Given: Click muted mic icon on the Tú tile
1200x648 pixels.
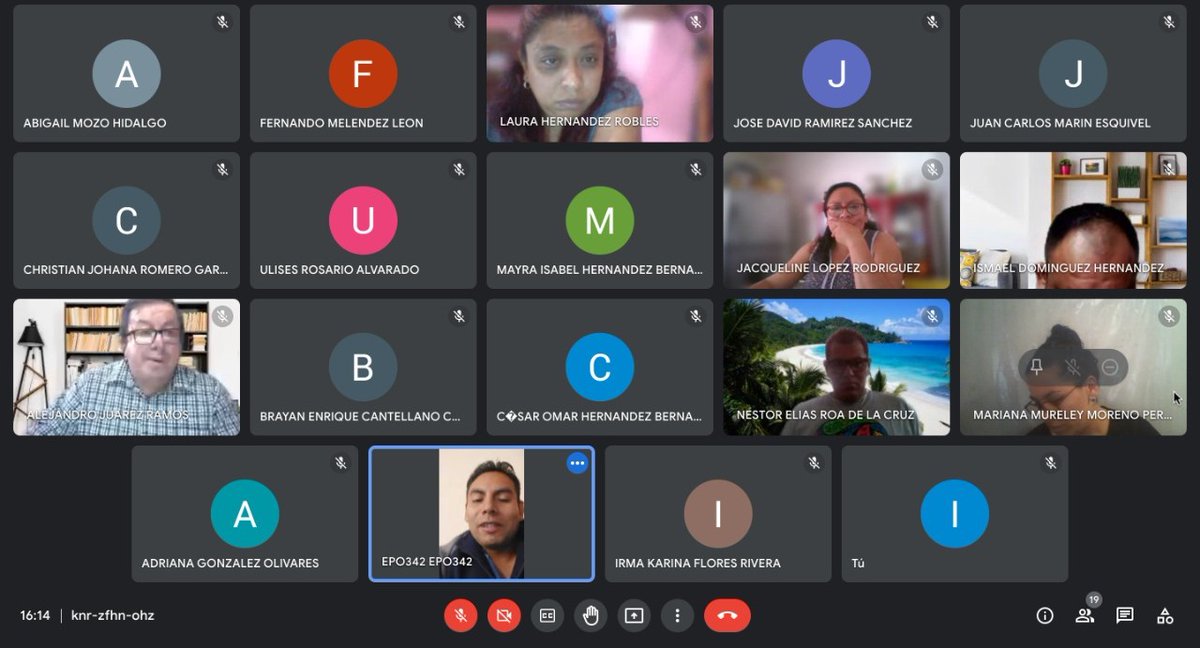Looking at the screenshot, I should pyautogui.click(x=1050, y=463).
